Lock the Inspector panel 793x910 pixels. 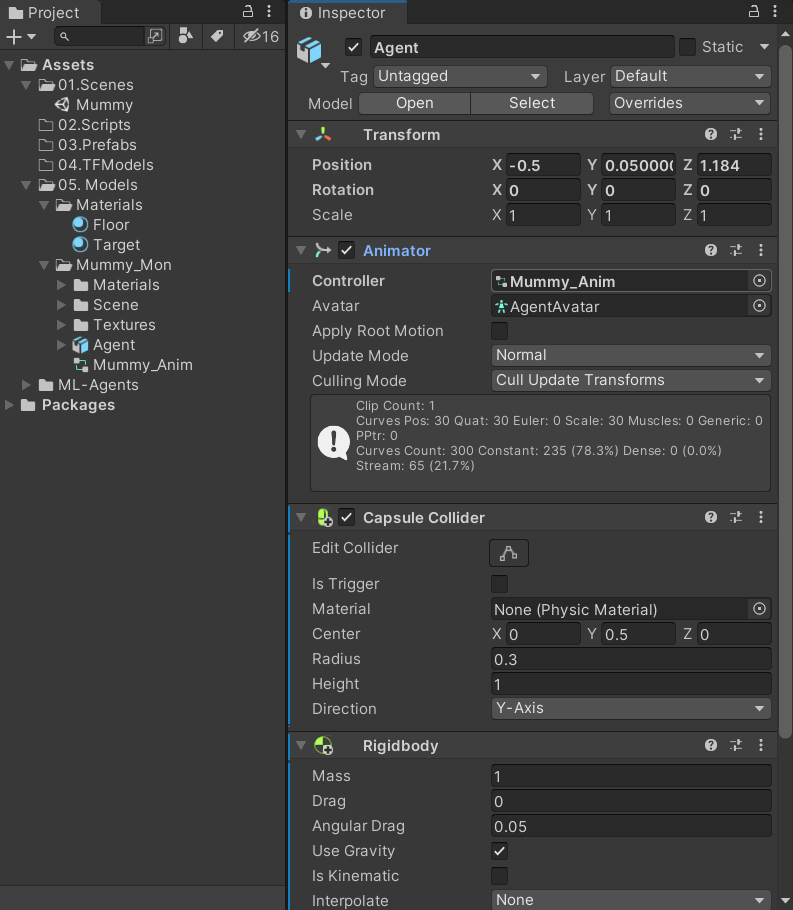tap(754, 11)
